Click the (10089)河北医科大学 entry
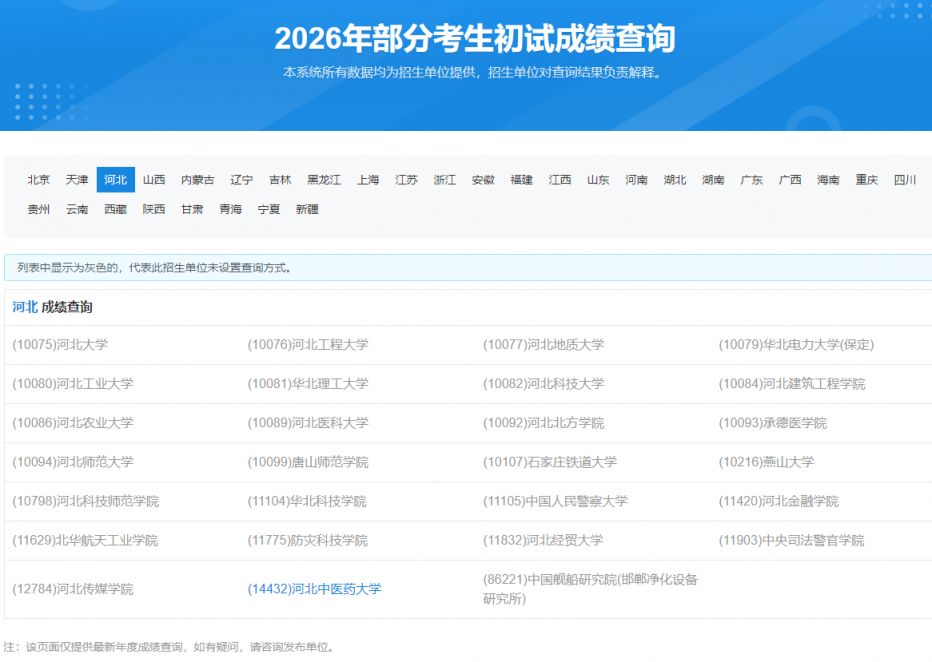This screenshot has height=662, width=932. pyautogui.click(x=308, y=423)
